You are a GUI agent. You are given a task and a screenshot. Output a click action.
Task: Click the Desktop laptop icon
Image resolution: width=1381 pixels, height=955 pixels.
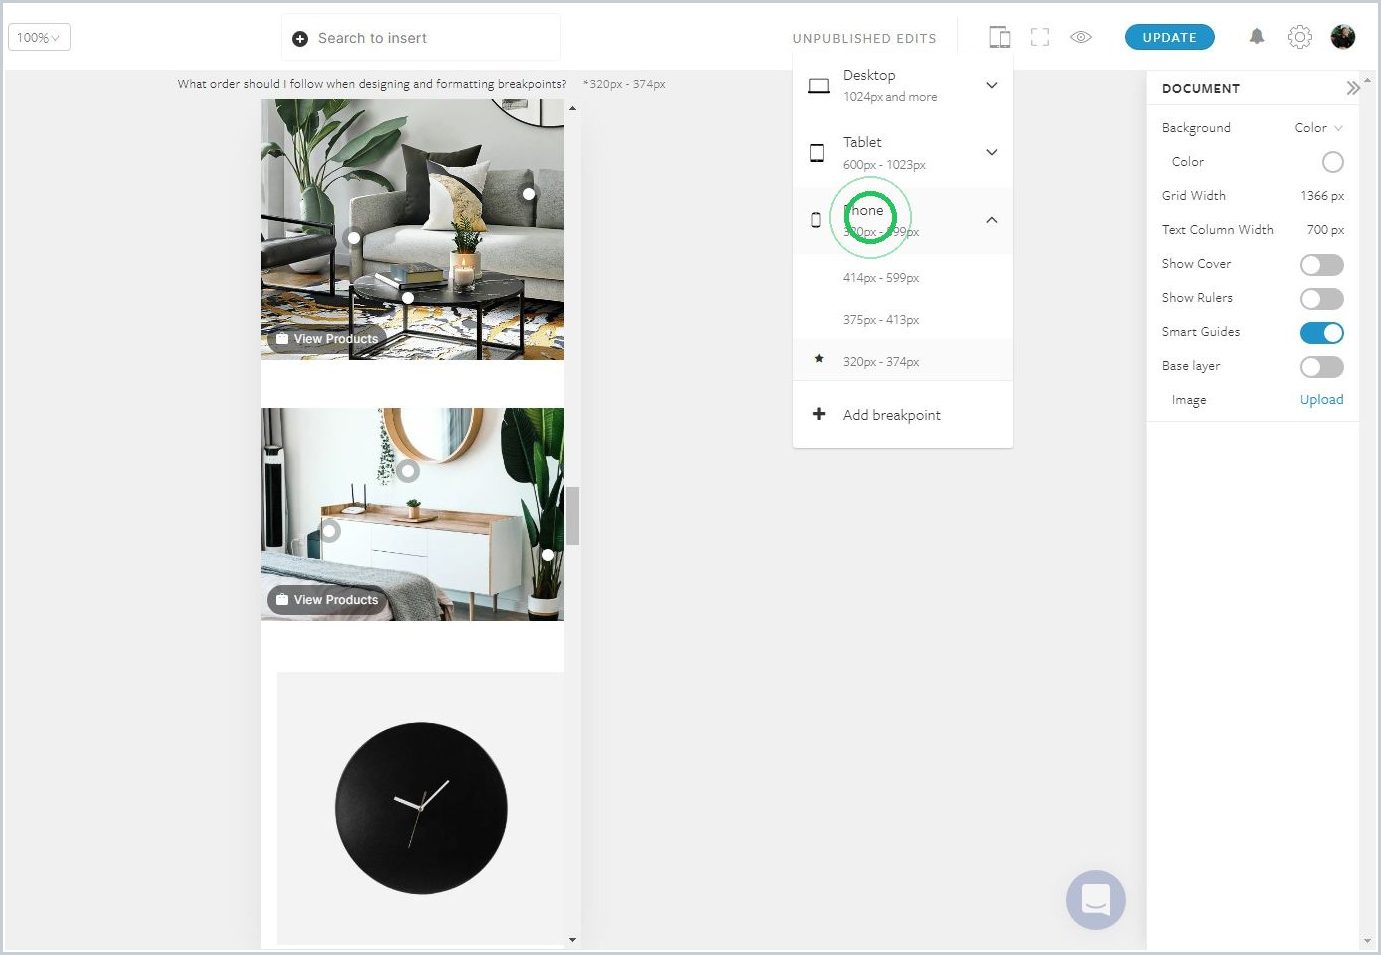[x=819, y=86]
